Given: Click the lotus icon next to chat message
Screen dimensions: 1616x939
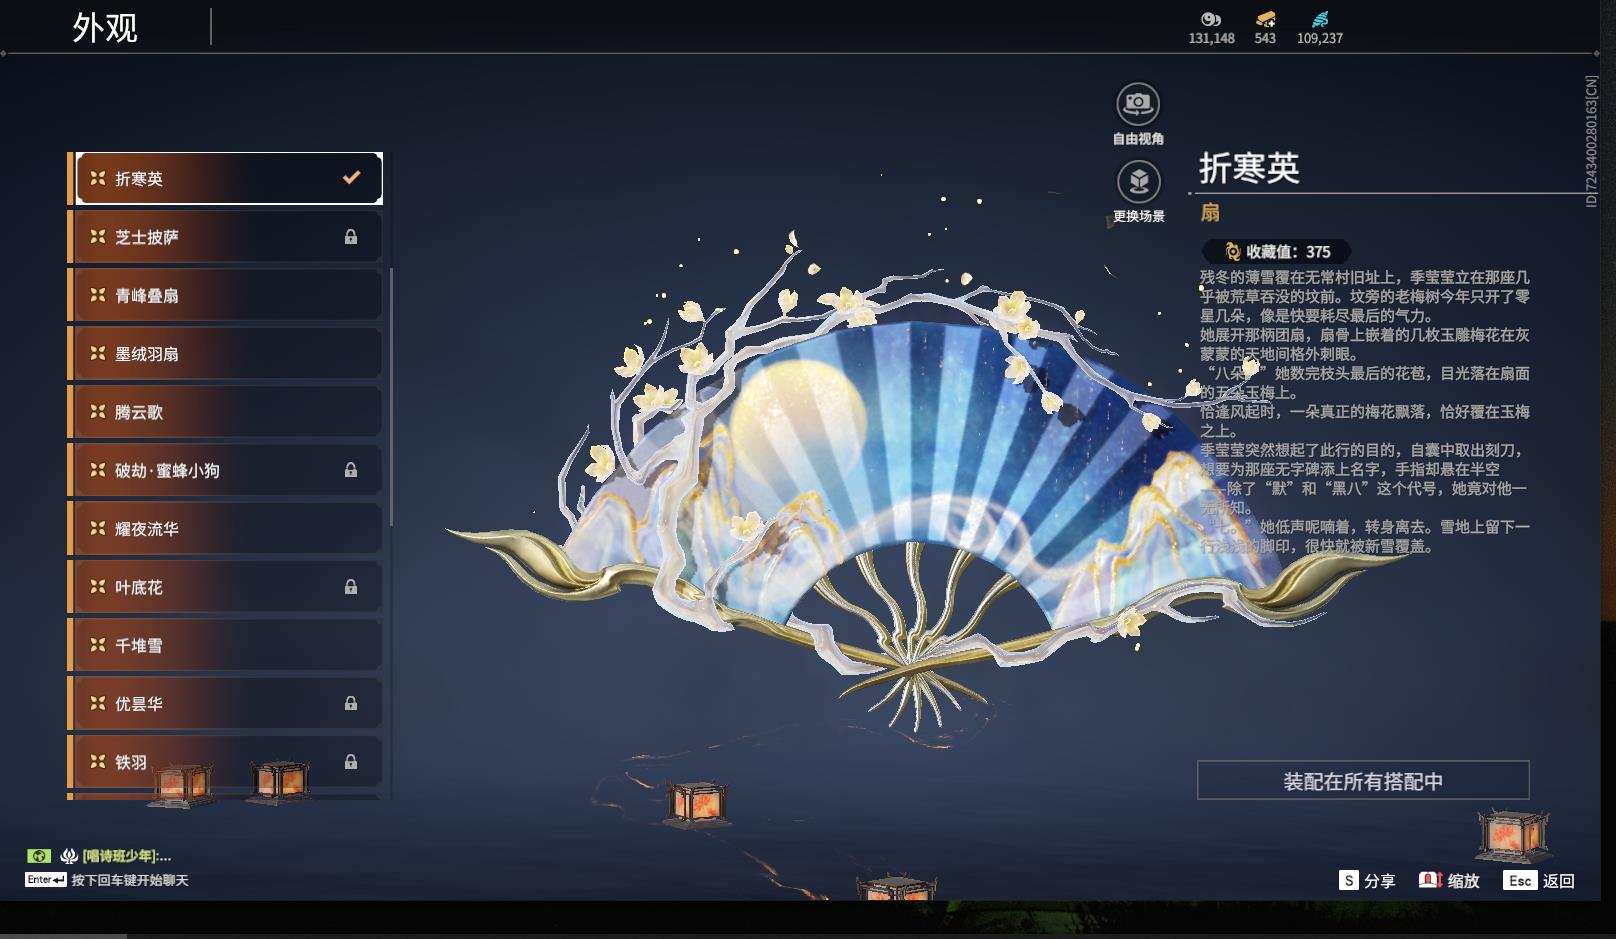Looking at the screenshot, I should point(69,856).
